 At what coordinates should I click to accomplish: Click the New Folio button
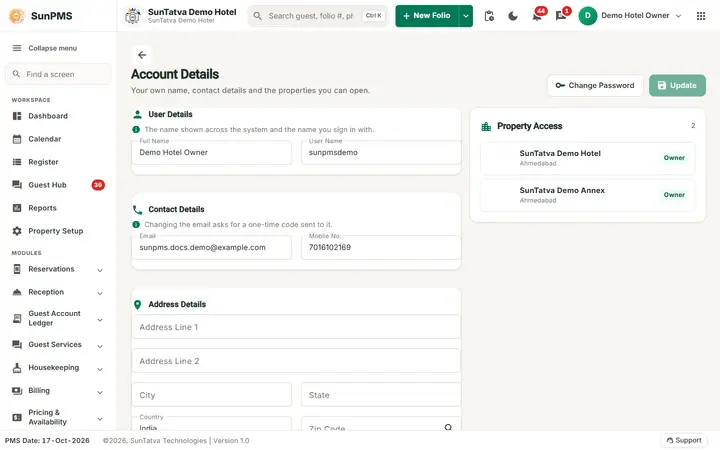click(427, 16)
